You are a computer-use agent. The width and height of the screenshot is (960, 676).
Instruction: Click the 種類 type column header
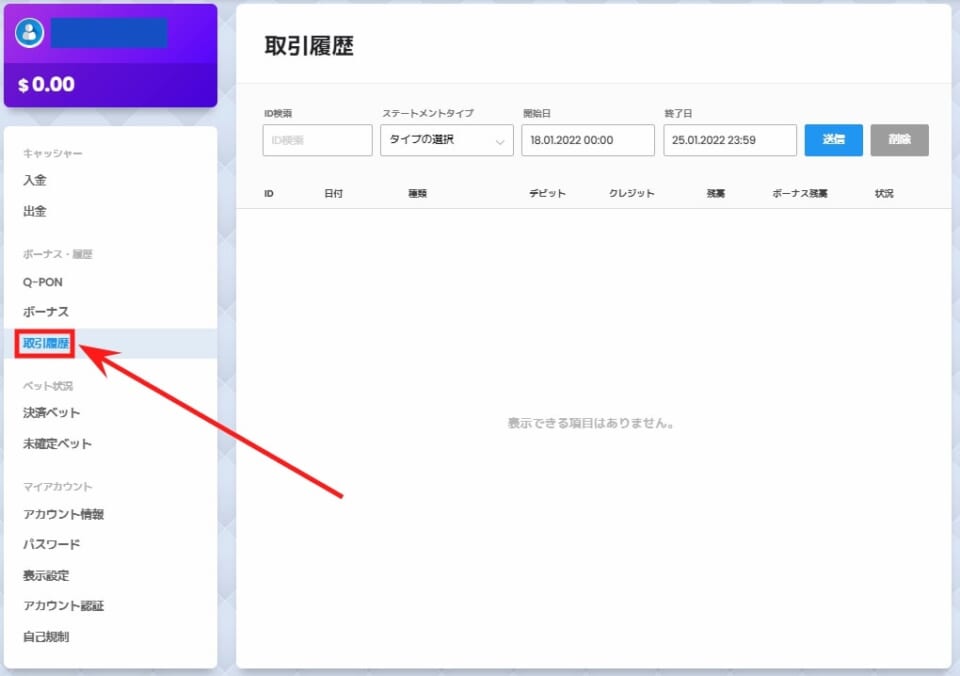click(418, 193)
